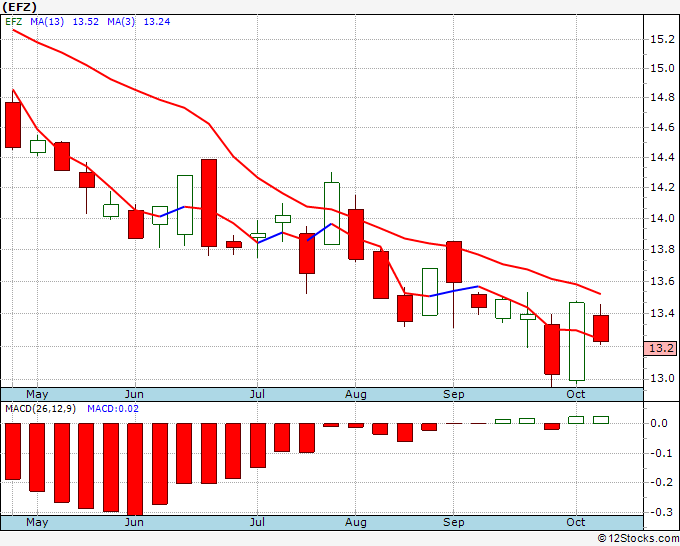Click the (EFZ) chart title
Viewport: 680px width, 546px height.
(x=19, y=7)
